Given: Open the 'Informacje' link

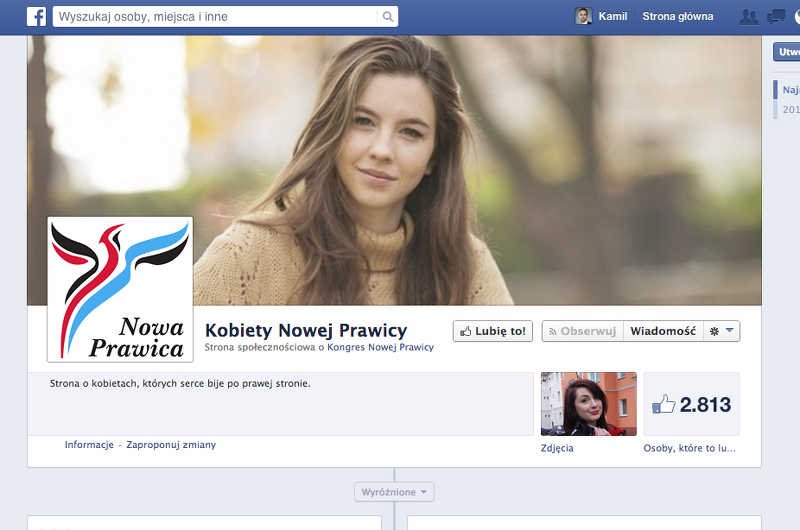Looking at the screenshot, I should pyautogui.click(x=89, y=445).
